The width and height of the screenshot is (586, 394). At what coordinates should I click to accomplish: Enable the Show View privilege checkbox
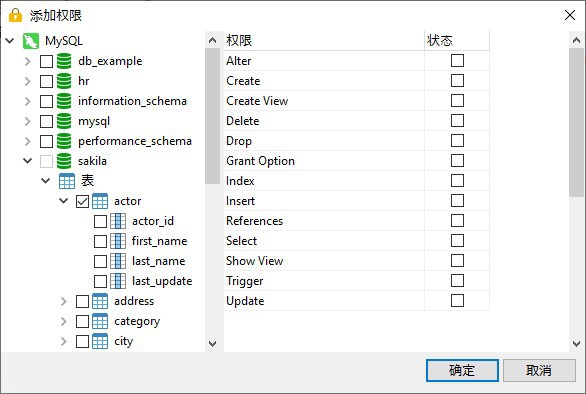457,261
